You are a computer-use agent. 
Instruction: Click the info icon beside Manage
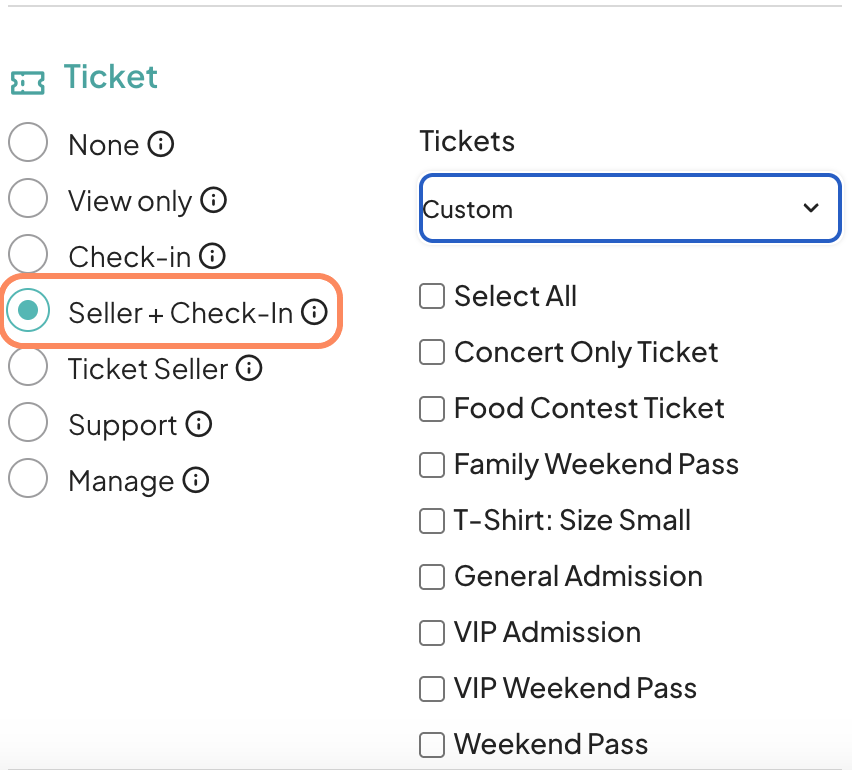196,481
